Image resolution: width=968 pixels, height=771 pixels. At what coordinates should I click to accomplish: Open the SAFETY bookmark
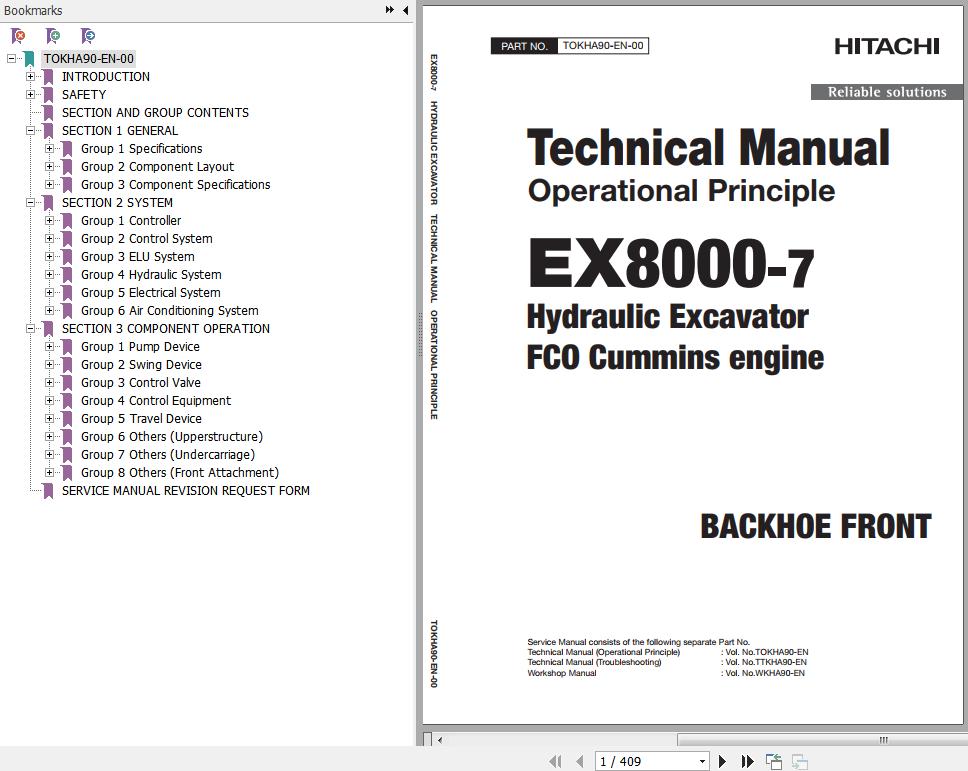pyautogui.click(x=84, y=94)
